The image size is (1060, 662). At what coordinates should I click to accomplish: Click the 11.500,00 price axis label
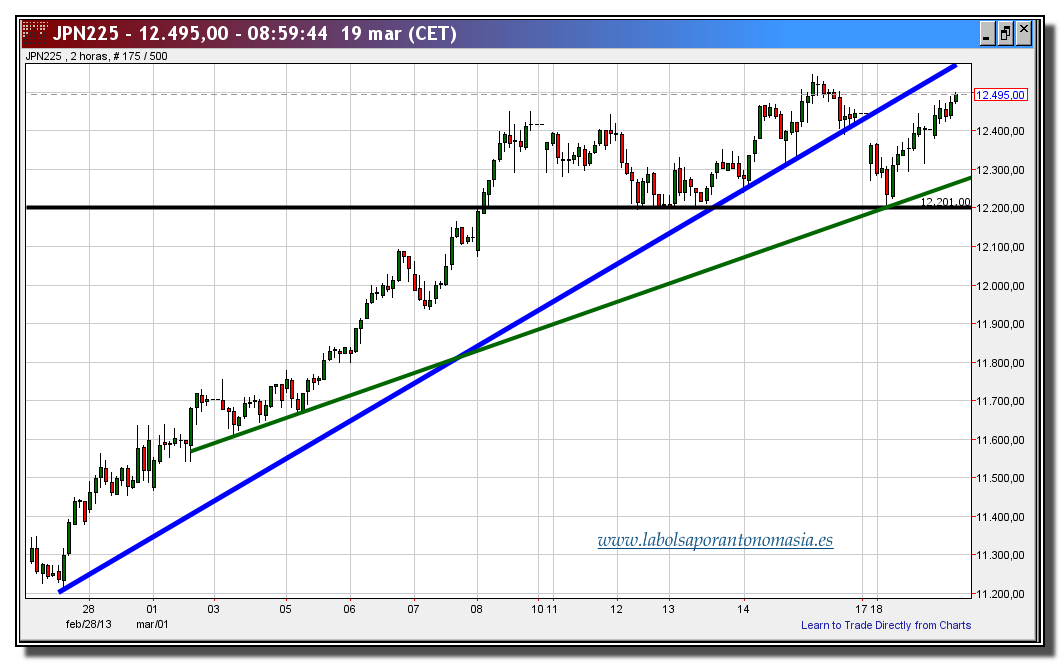pos(1000,479)
